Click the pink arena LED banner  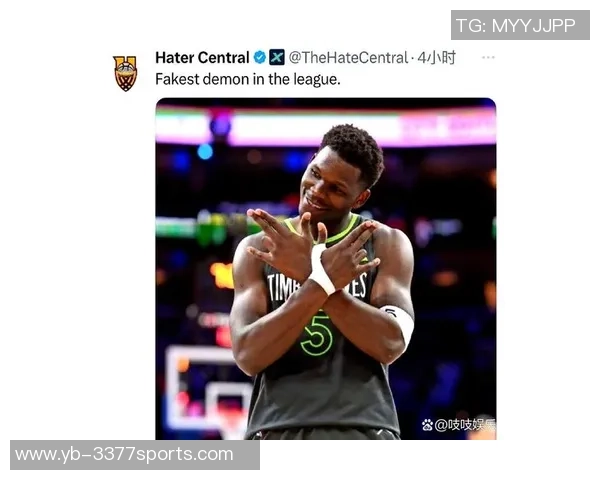(x=326, y=126)
